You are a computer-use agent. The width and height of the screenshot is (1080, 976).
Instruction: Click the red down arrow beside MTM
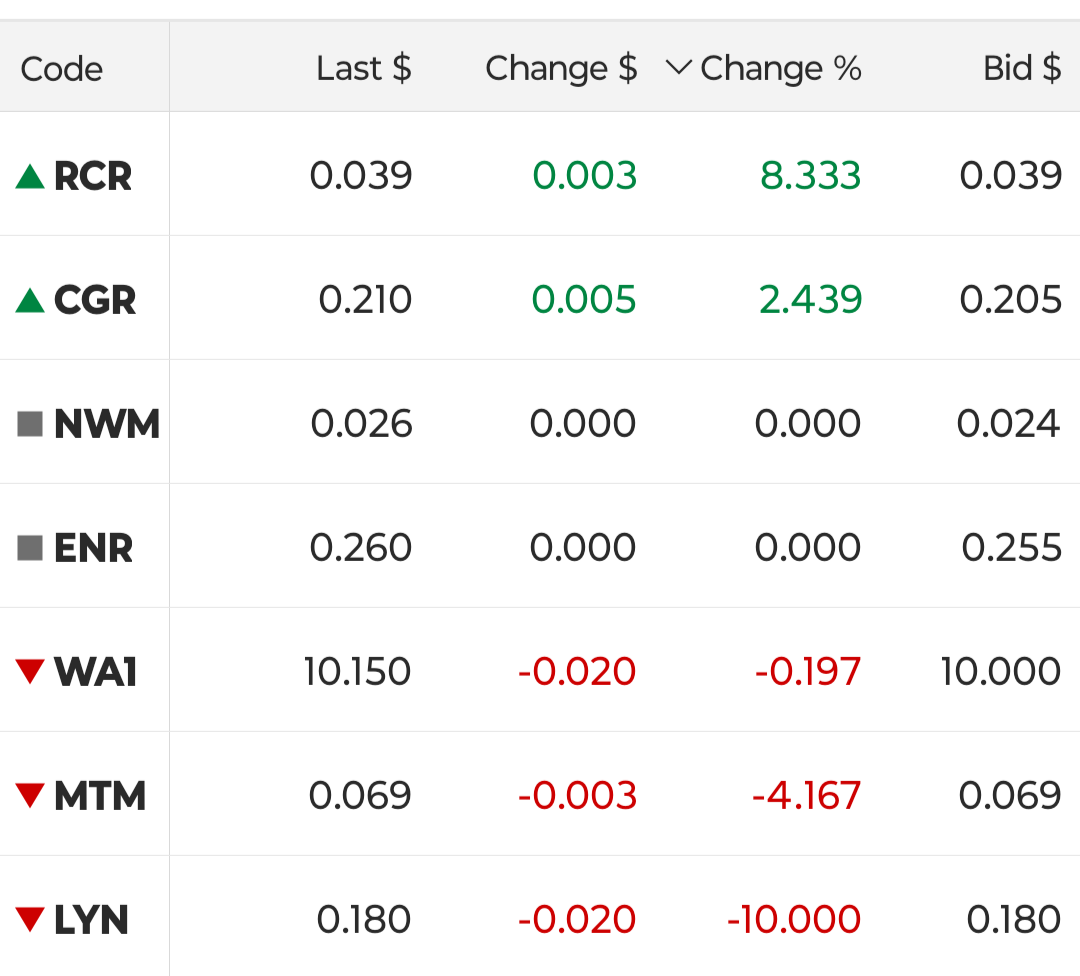[30, 796]
